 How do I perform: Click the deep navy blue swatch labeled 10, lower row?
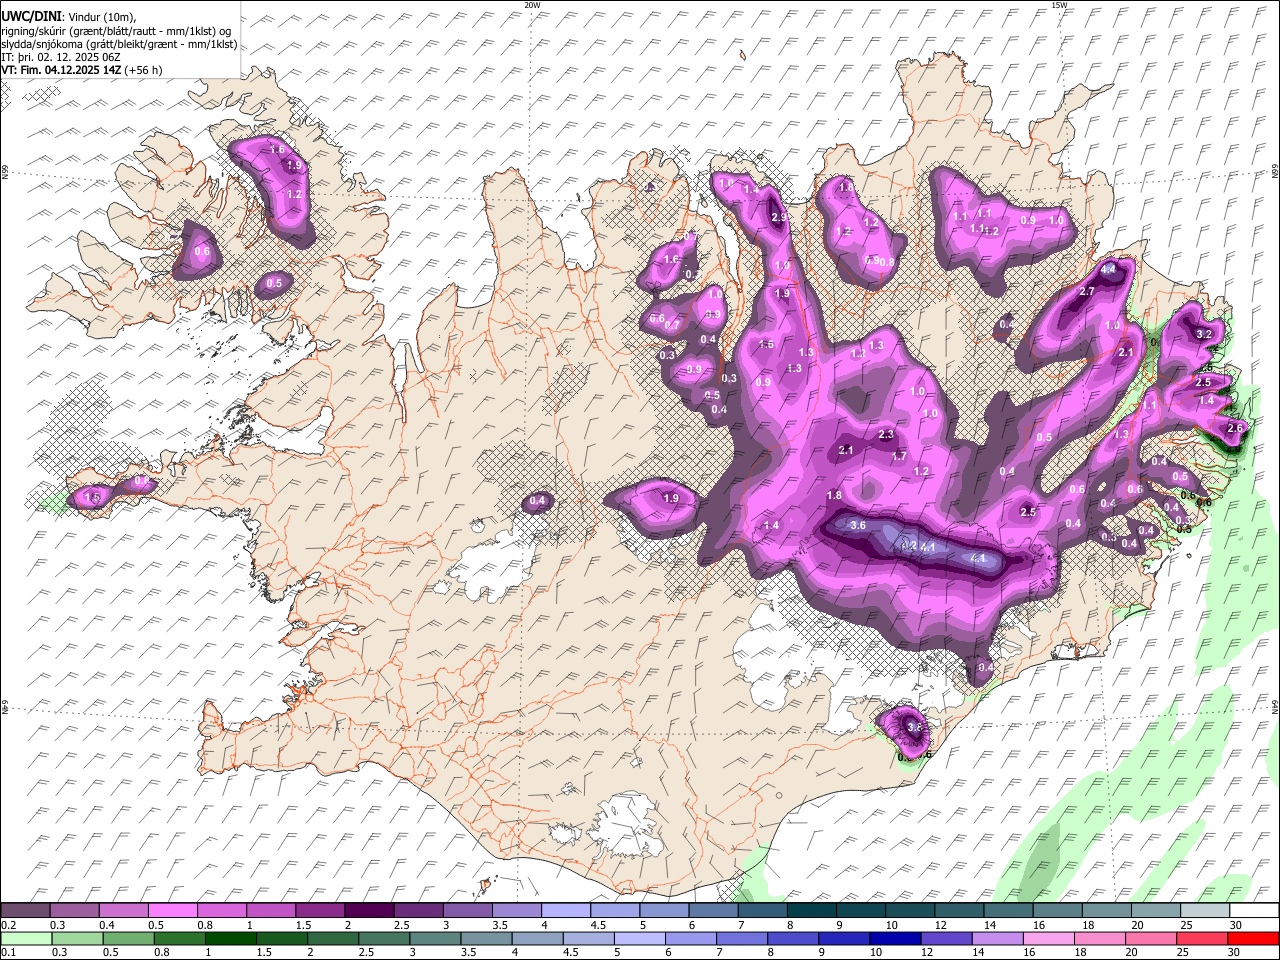click(894, 938)
